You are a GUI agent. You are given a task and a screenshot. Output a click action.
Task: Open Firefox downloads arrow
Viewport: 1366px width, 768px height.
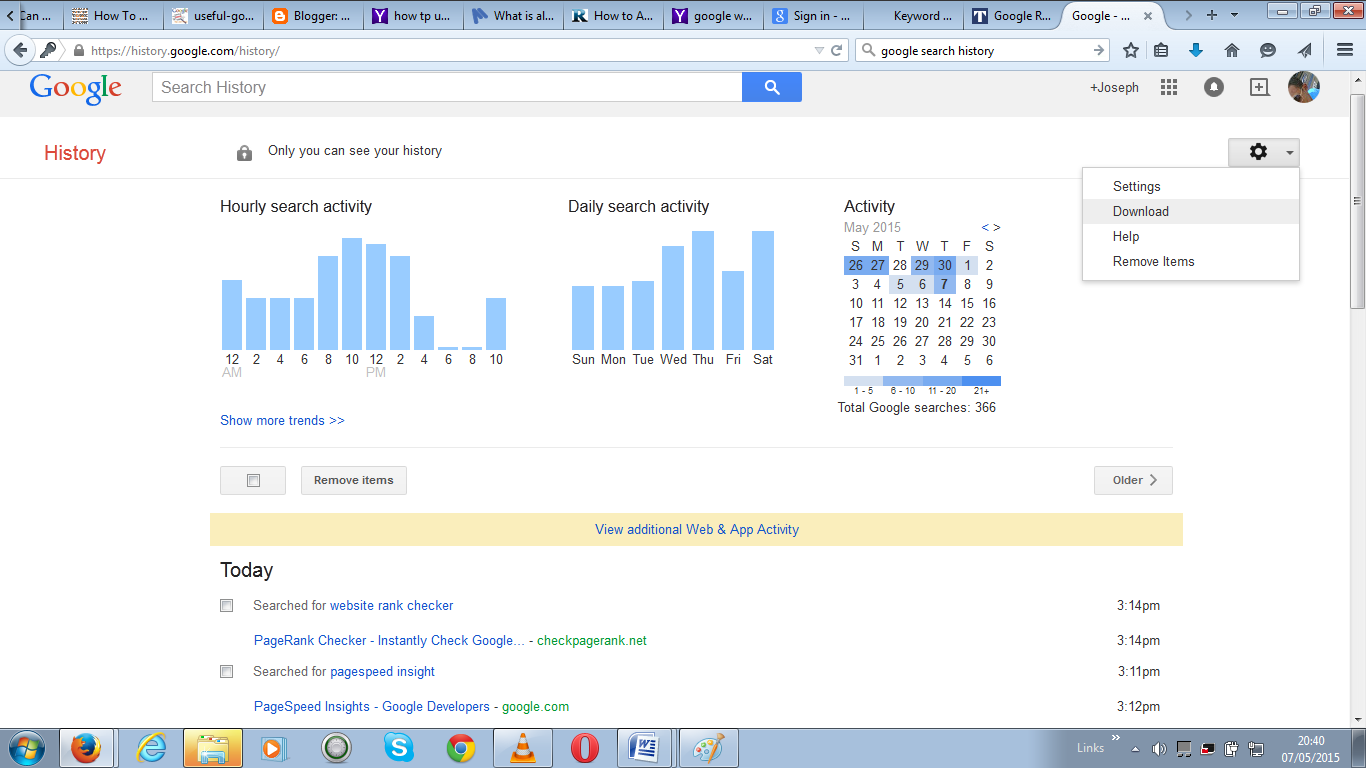click(1196, 50)
